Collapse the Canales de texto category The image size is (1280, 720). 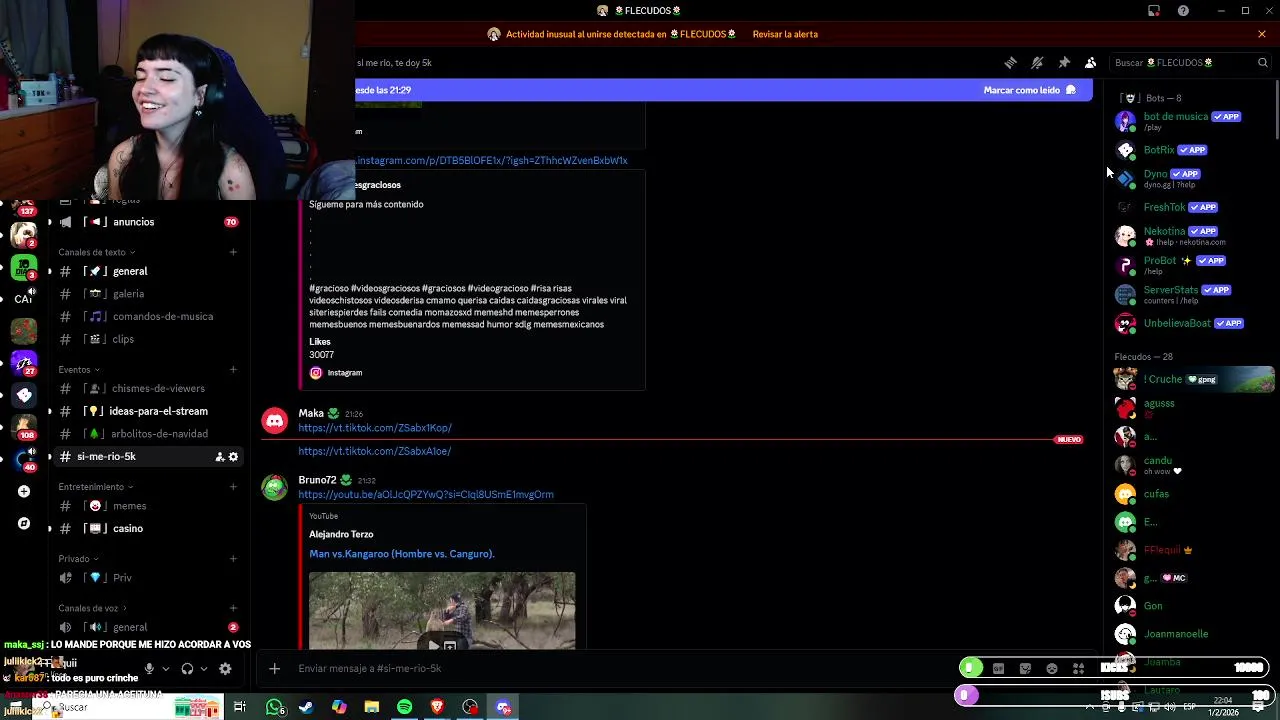[x=96, y=252]
